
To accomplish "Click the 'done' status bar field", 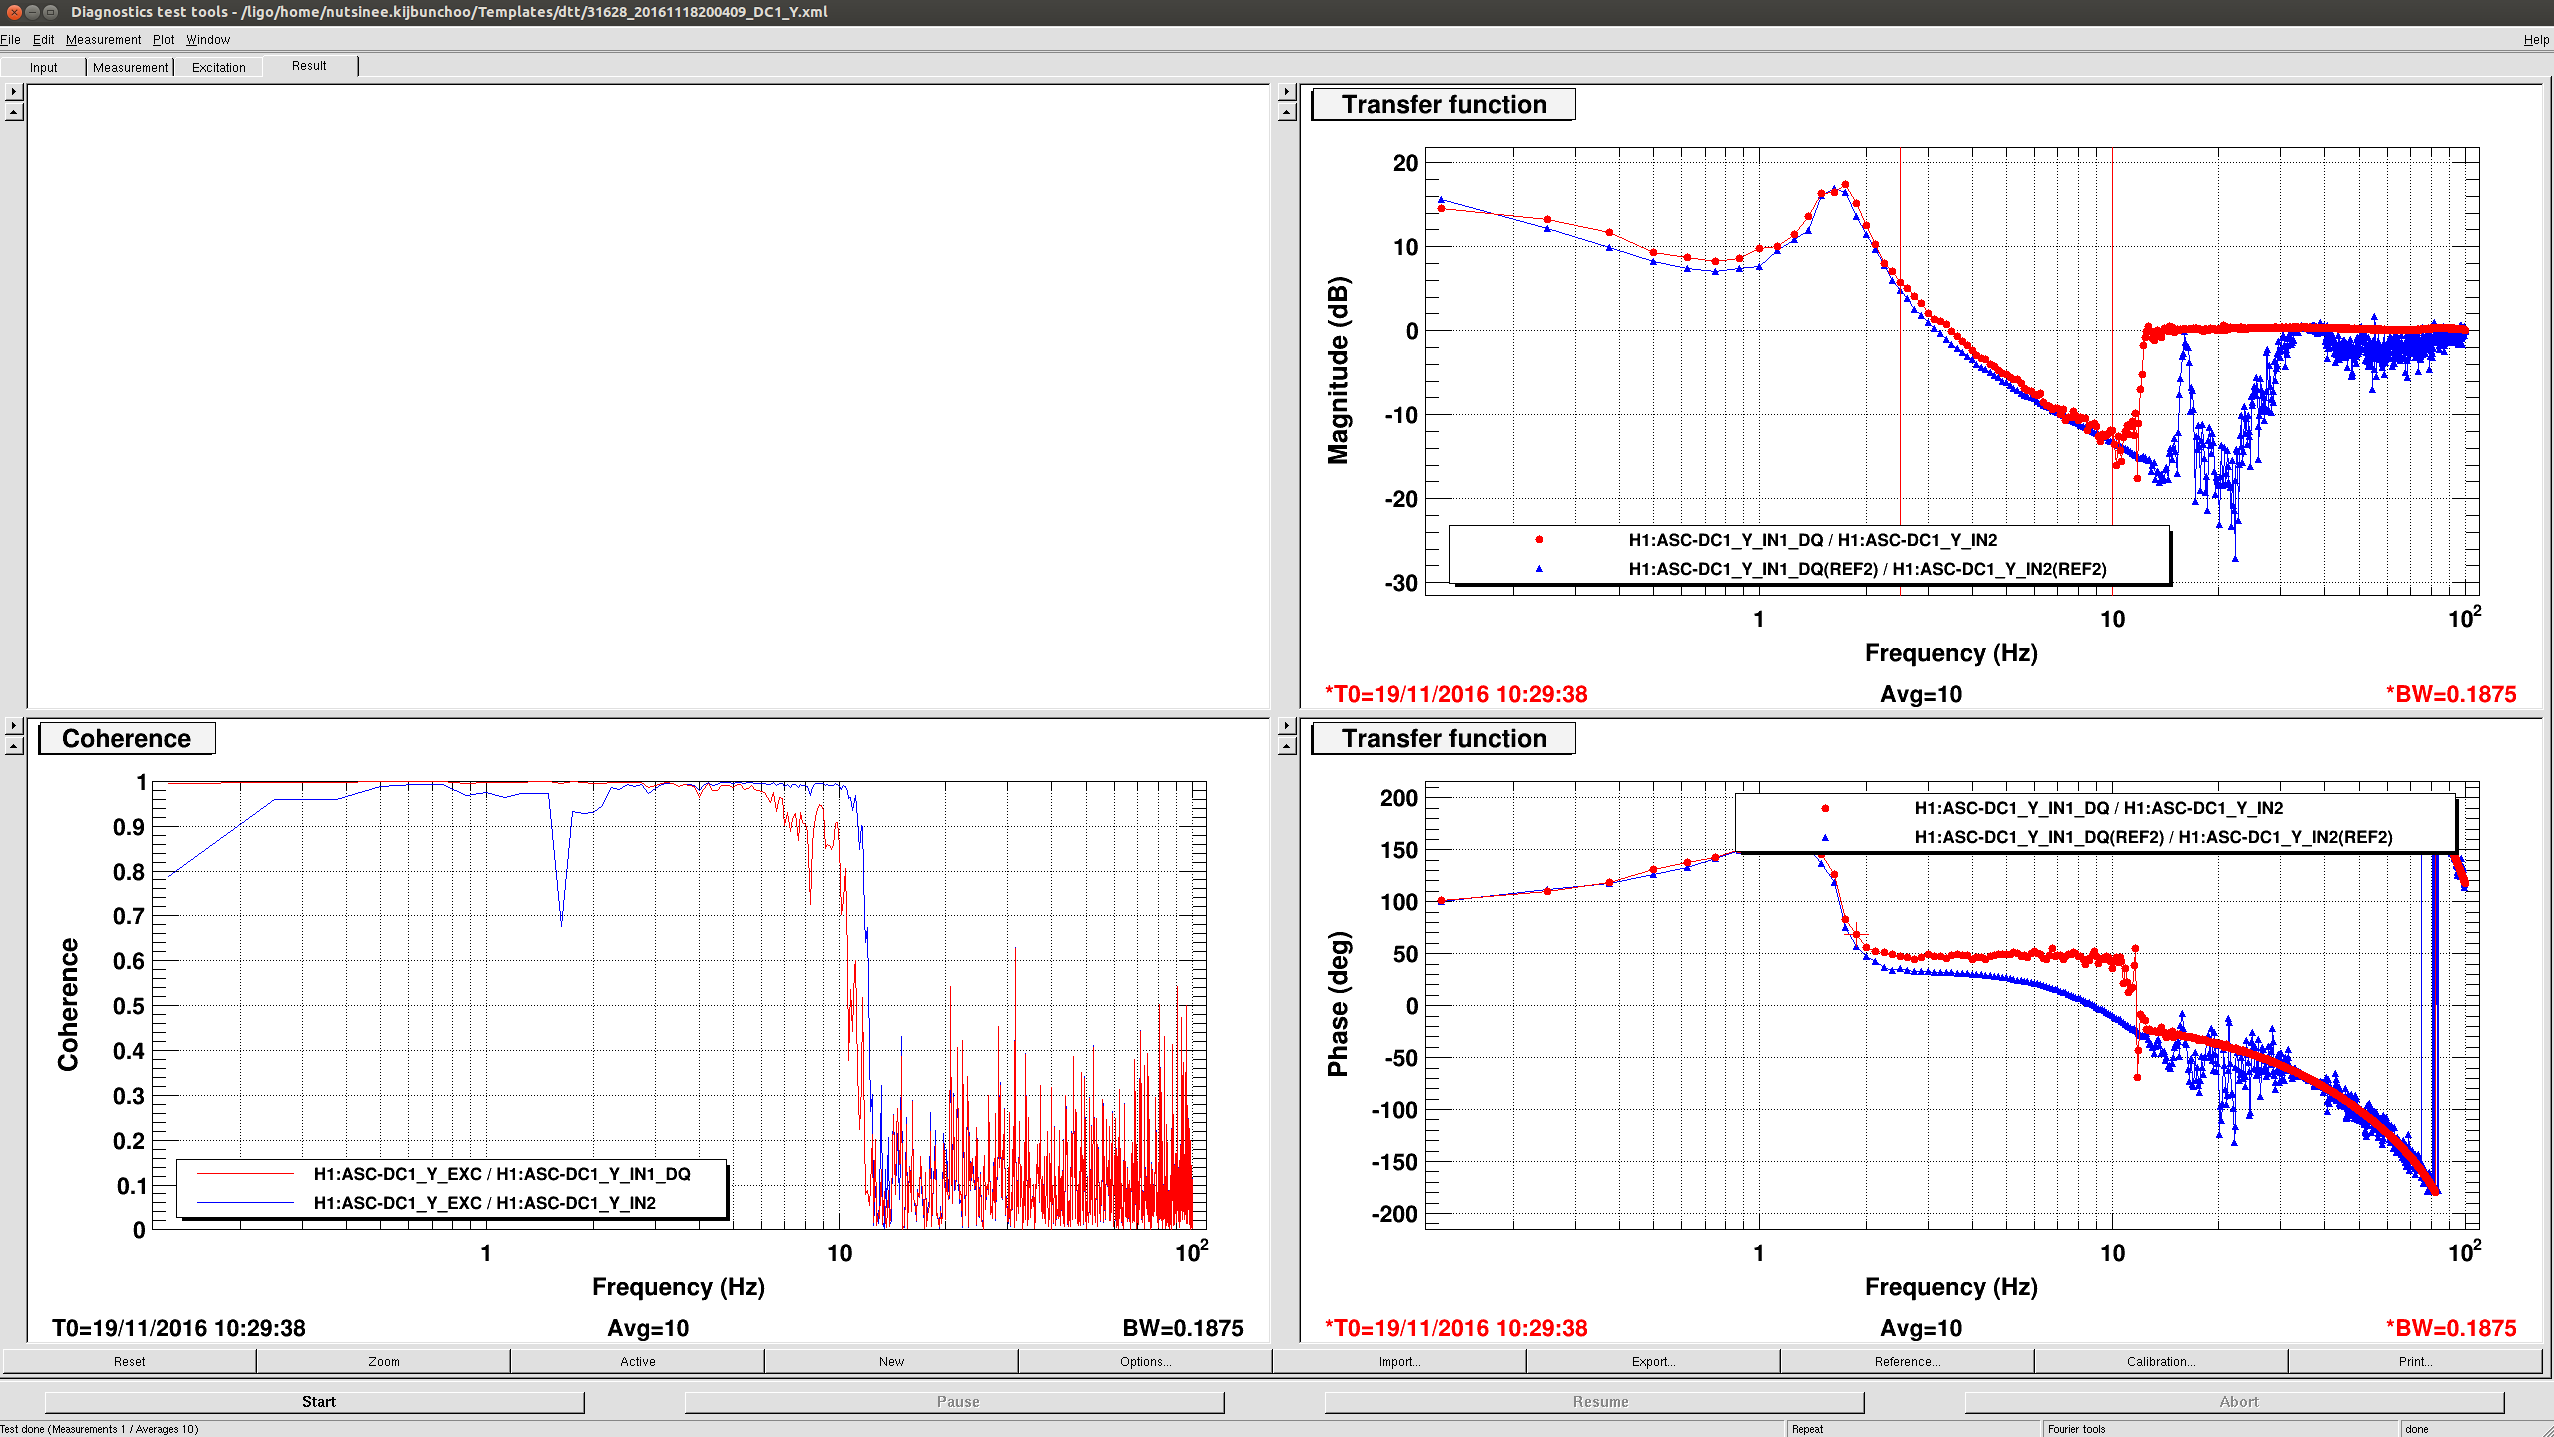I will click(2470, 1429).
